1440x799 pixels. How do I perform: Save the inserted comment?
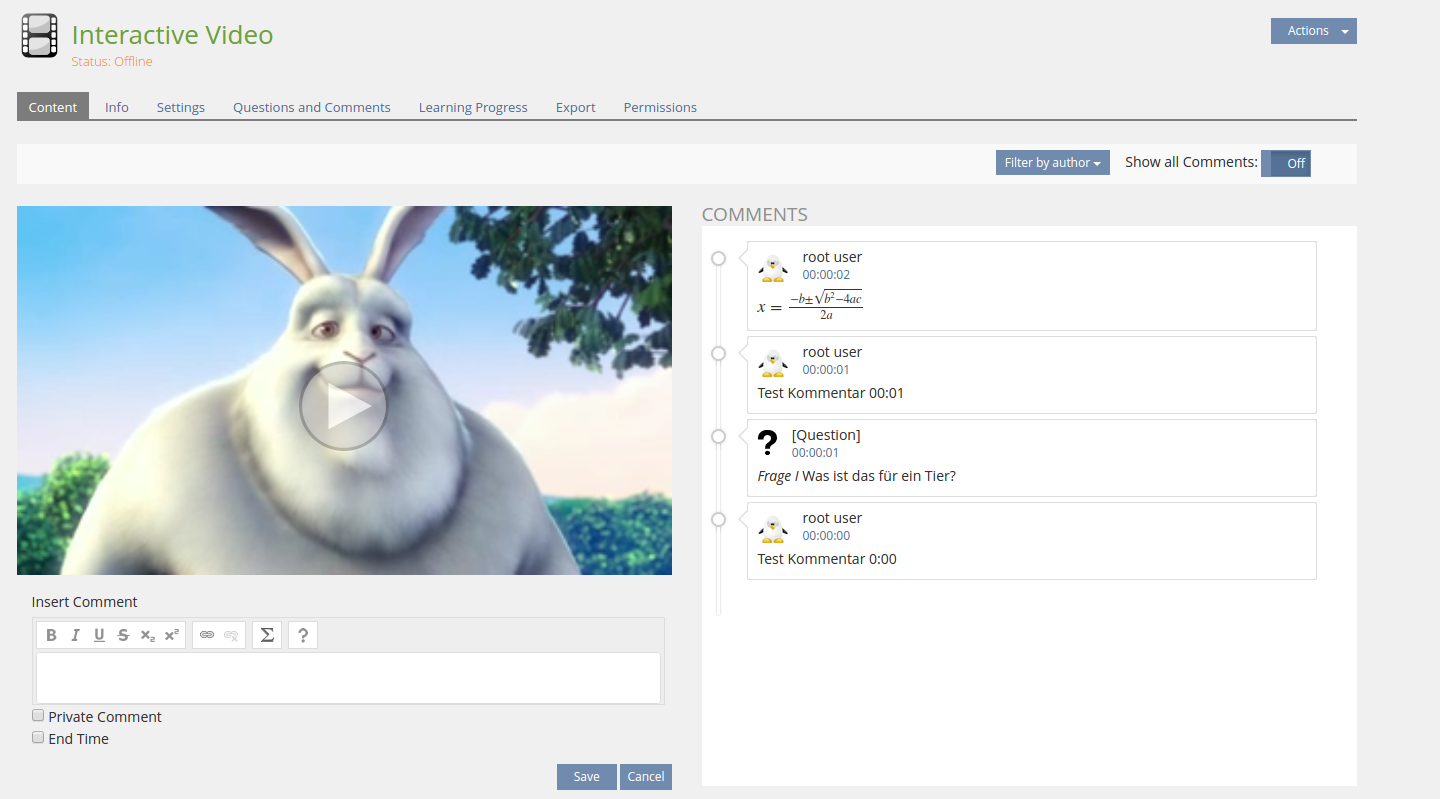click(x=587, y=777)
